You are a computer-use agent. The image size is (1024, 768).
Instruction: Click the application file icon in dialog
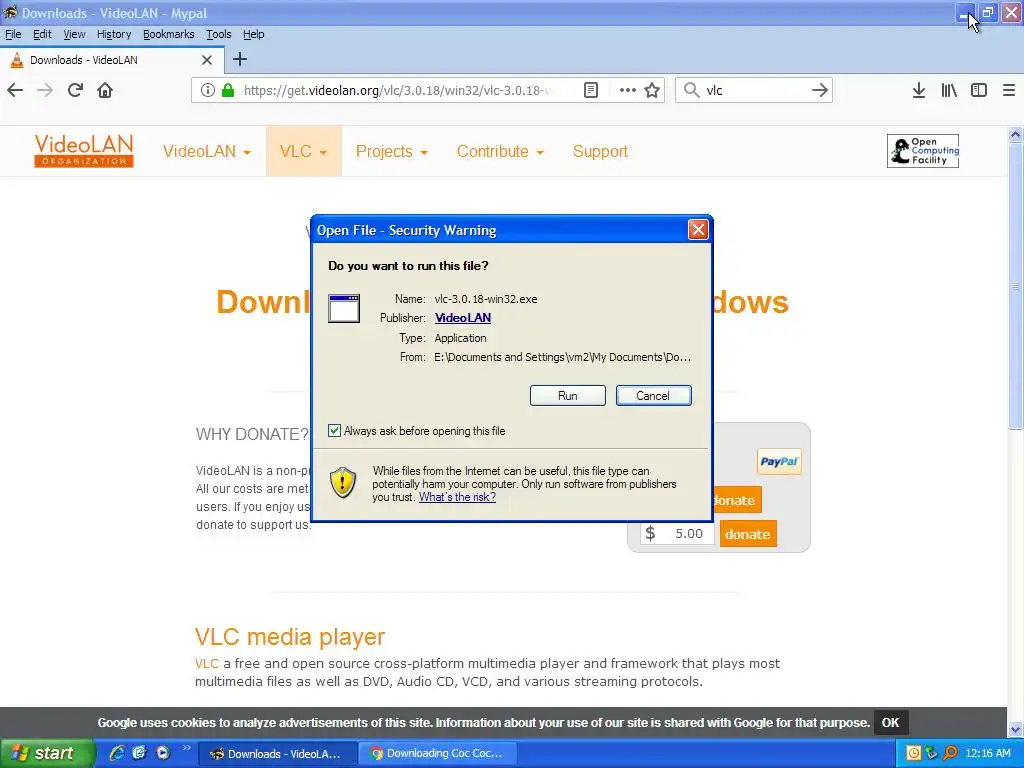pos(344,308)
